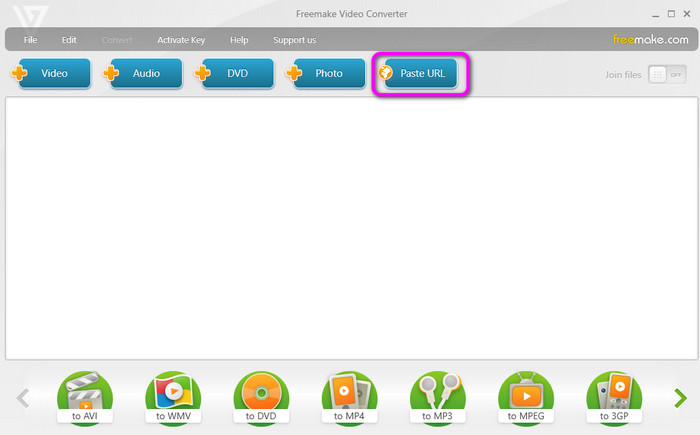Add audio with the Audio button
Image resolution: width=700 pixels, height=435 pixels.
(x=143, y=73)
